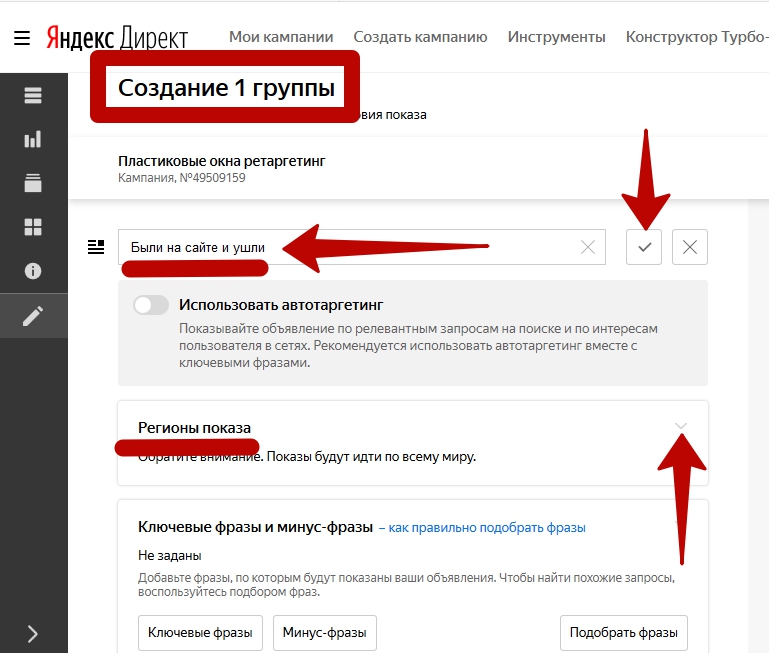Click the Показы будут идти по всему миру notice
The height and width of the screenshot is (653, 769).
(371, 457)
